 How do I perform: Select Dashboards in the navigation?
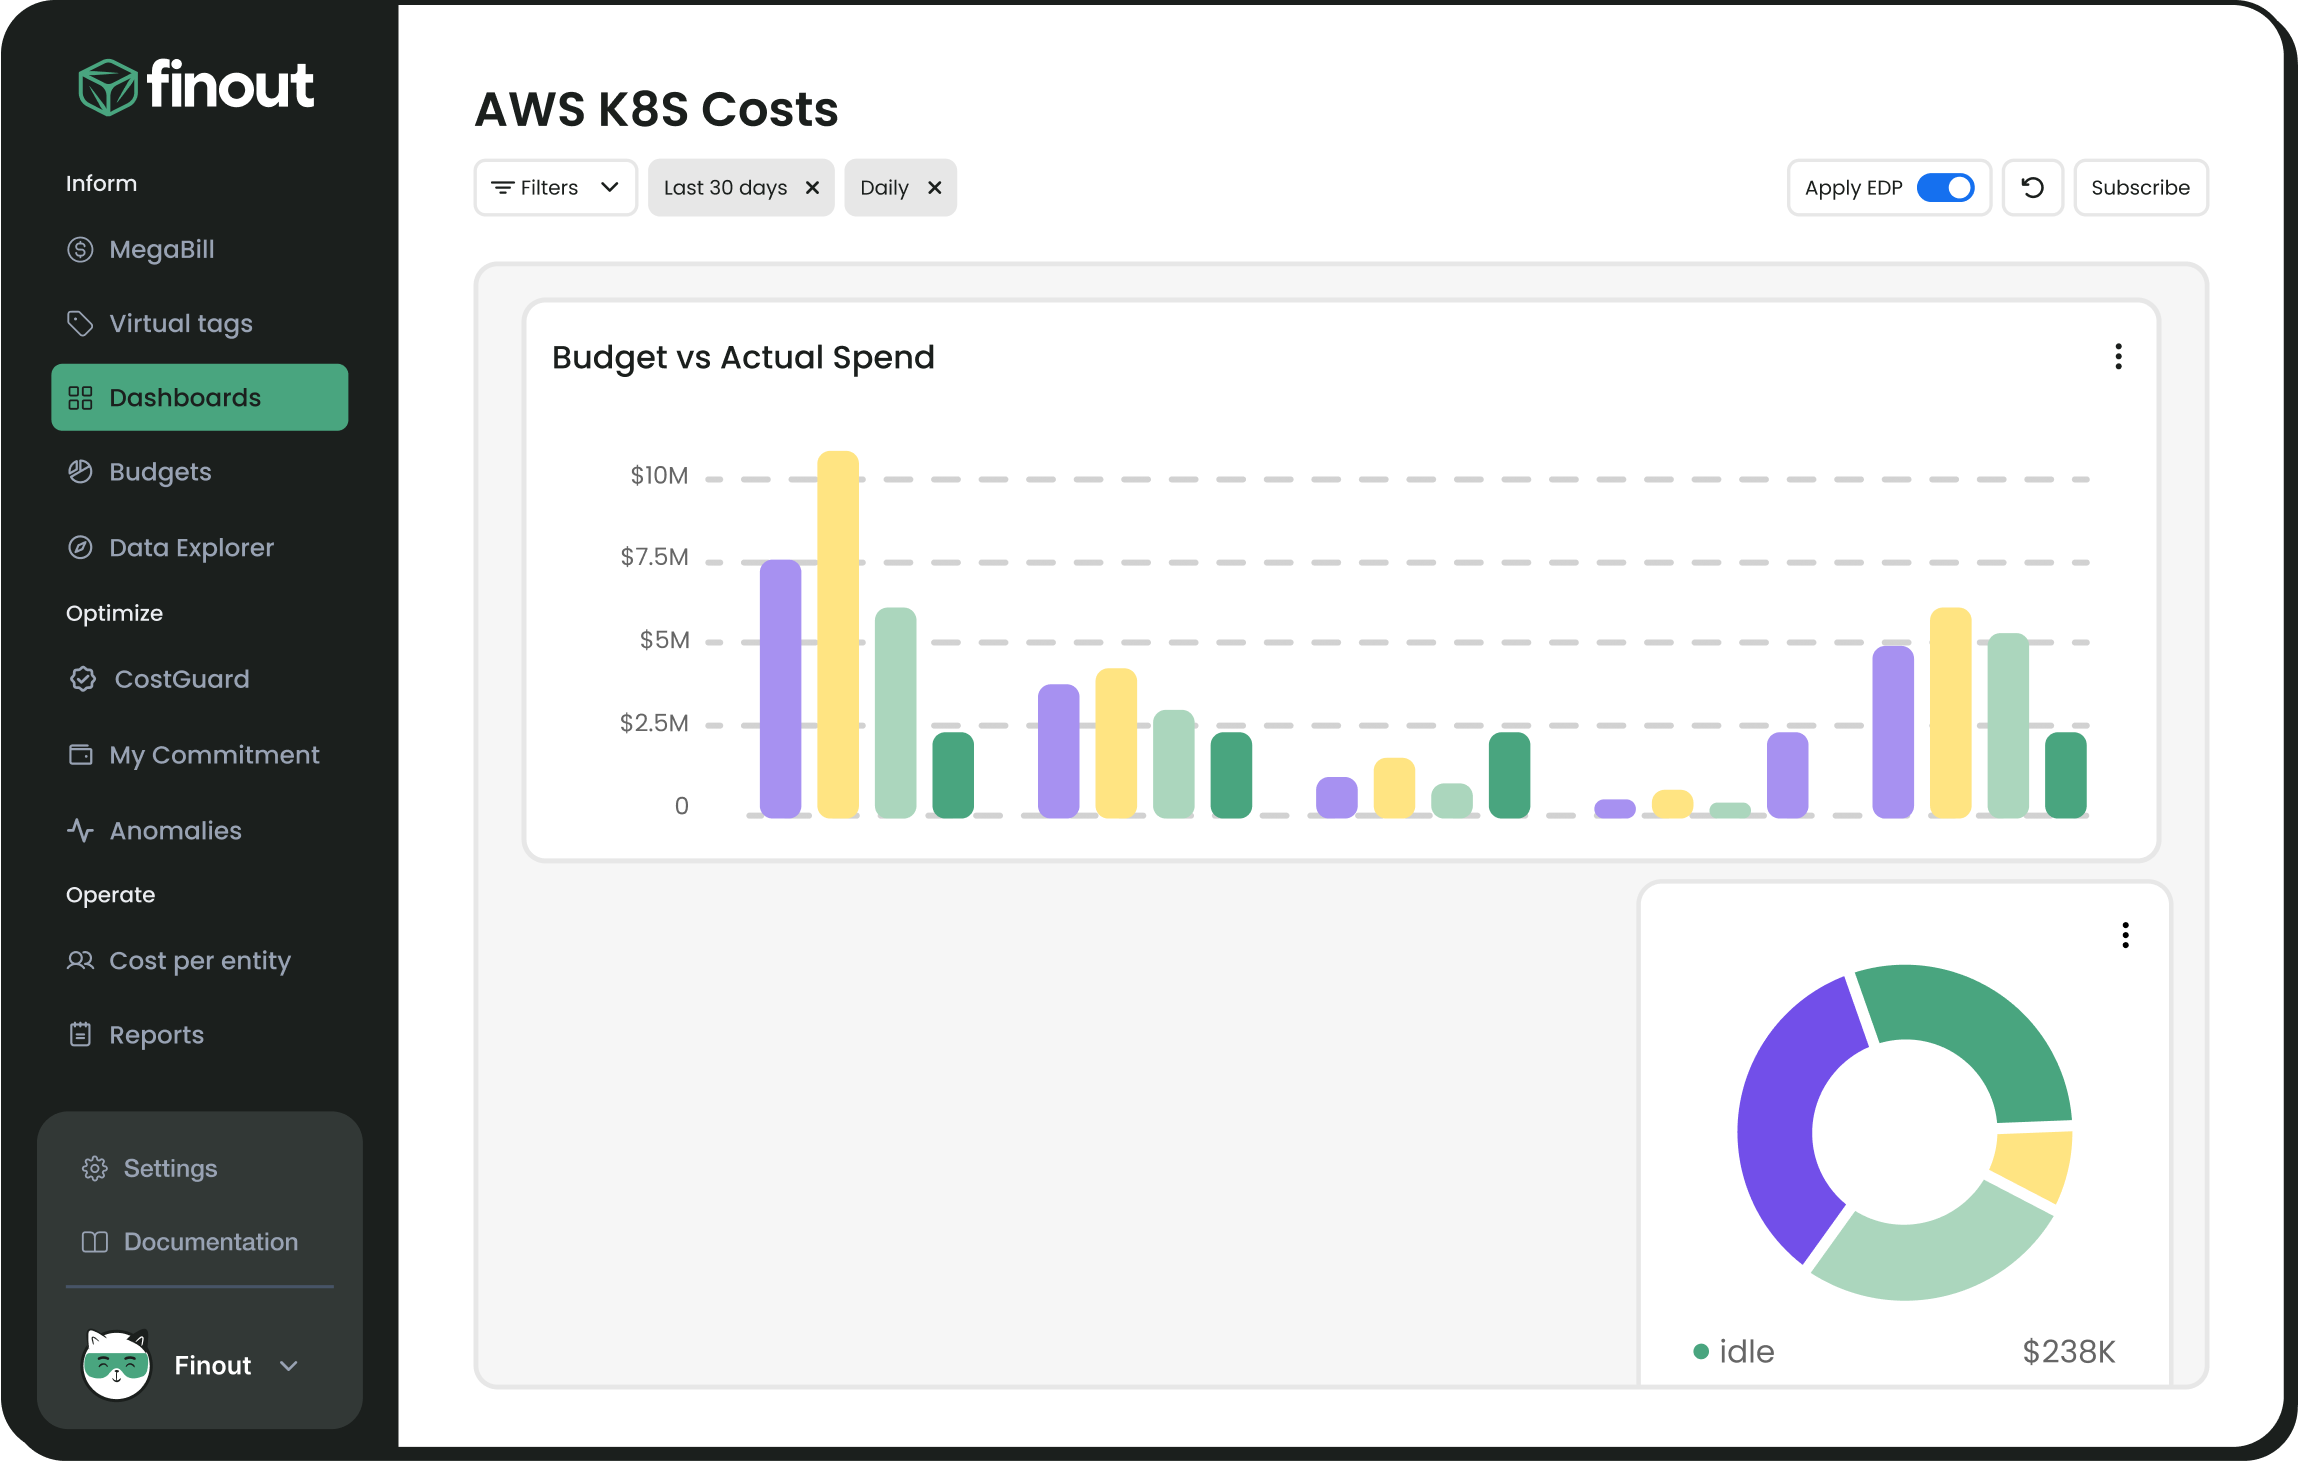(185, 397)
